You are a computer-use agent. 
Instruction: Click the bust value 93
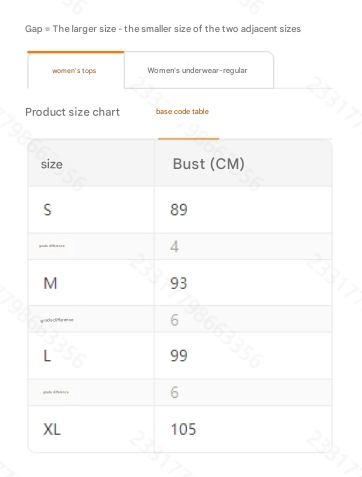pyautogui.click(x=179, y=283)
